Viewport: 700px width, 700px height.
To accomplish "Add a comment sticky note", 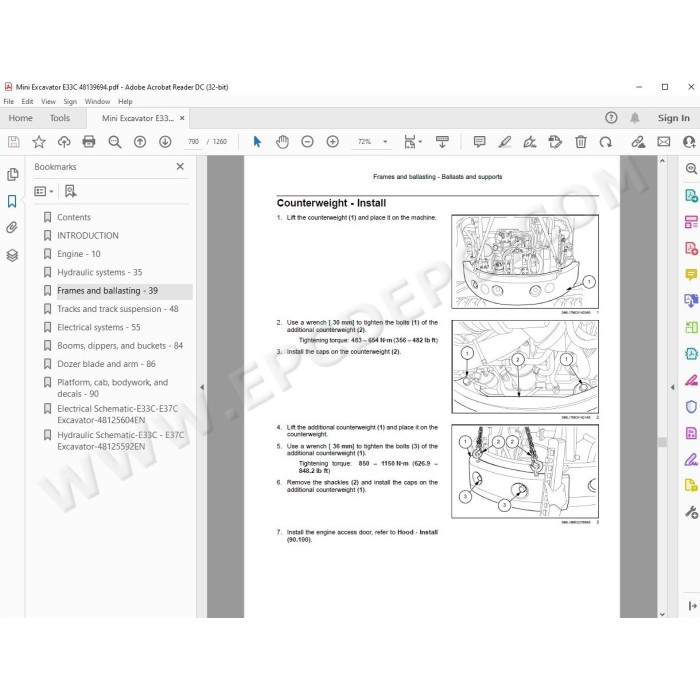I will coord(479,142).
